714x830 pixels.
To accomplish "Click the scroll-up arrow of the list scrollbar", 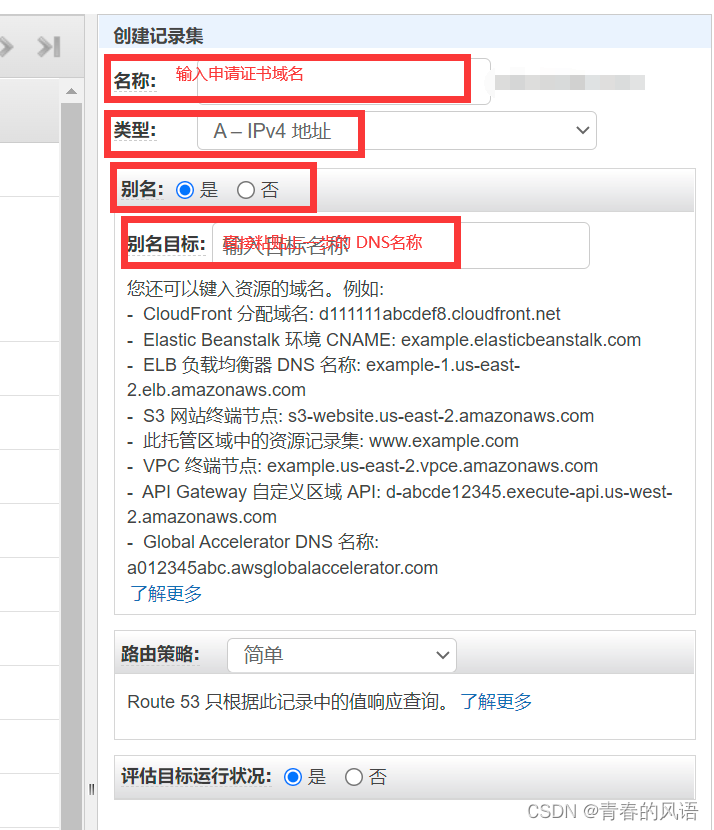I will click(x=71, y=91).
